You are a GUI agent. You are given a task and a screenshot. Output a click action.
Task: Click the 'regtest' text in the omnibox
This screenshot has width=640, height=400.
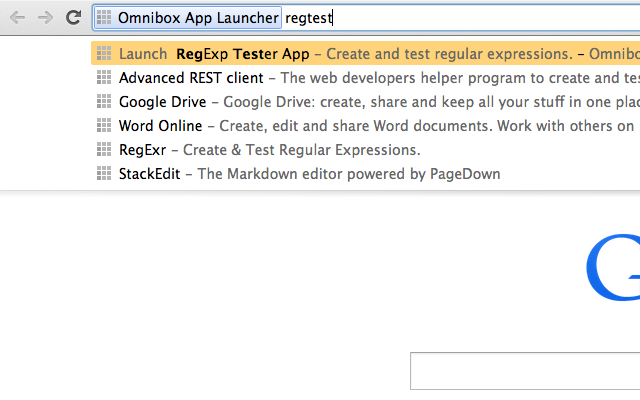[x=308, y=18]
